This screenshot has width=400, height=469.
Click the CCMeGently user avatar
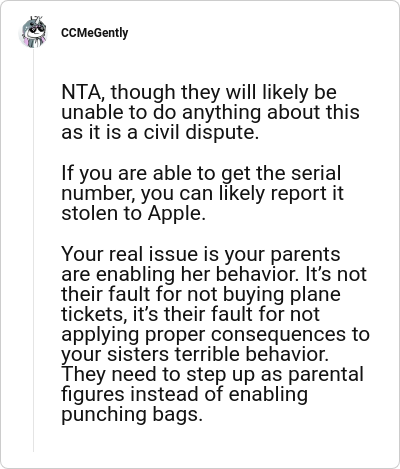pos(33,32)
